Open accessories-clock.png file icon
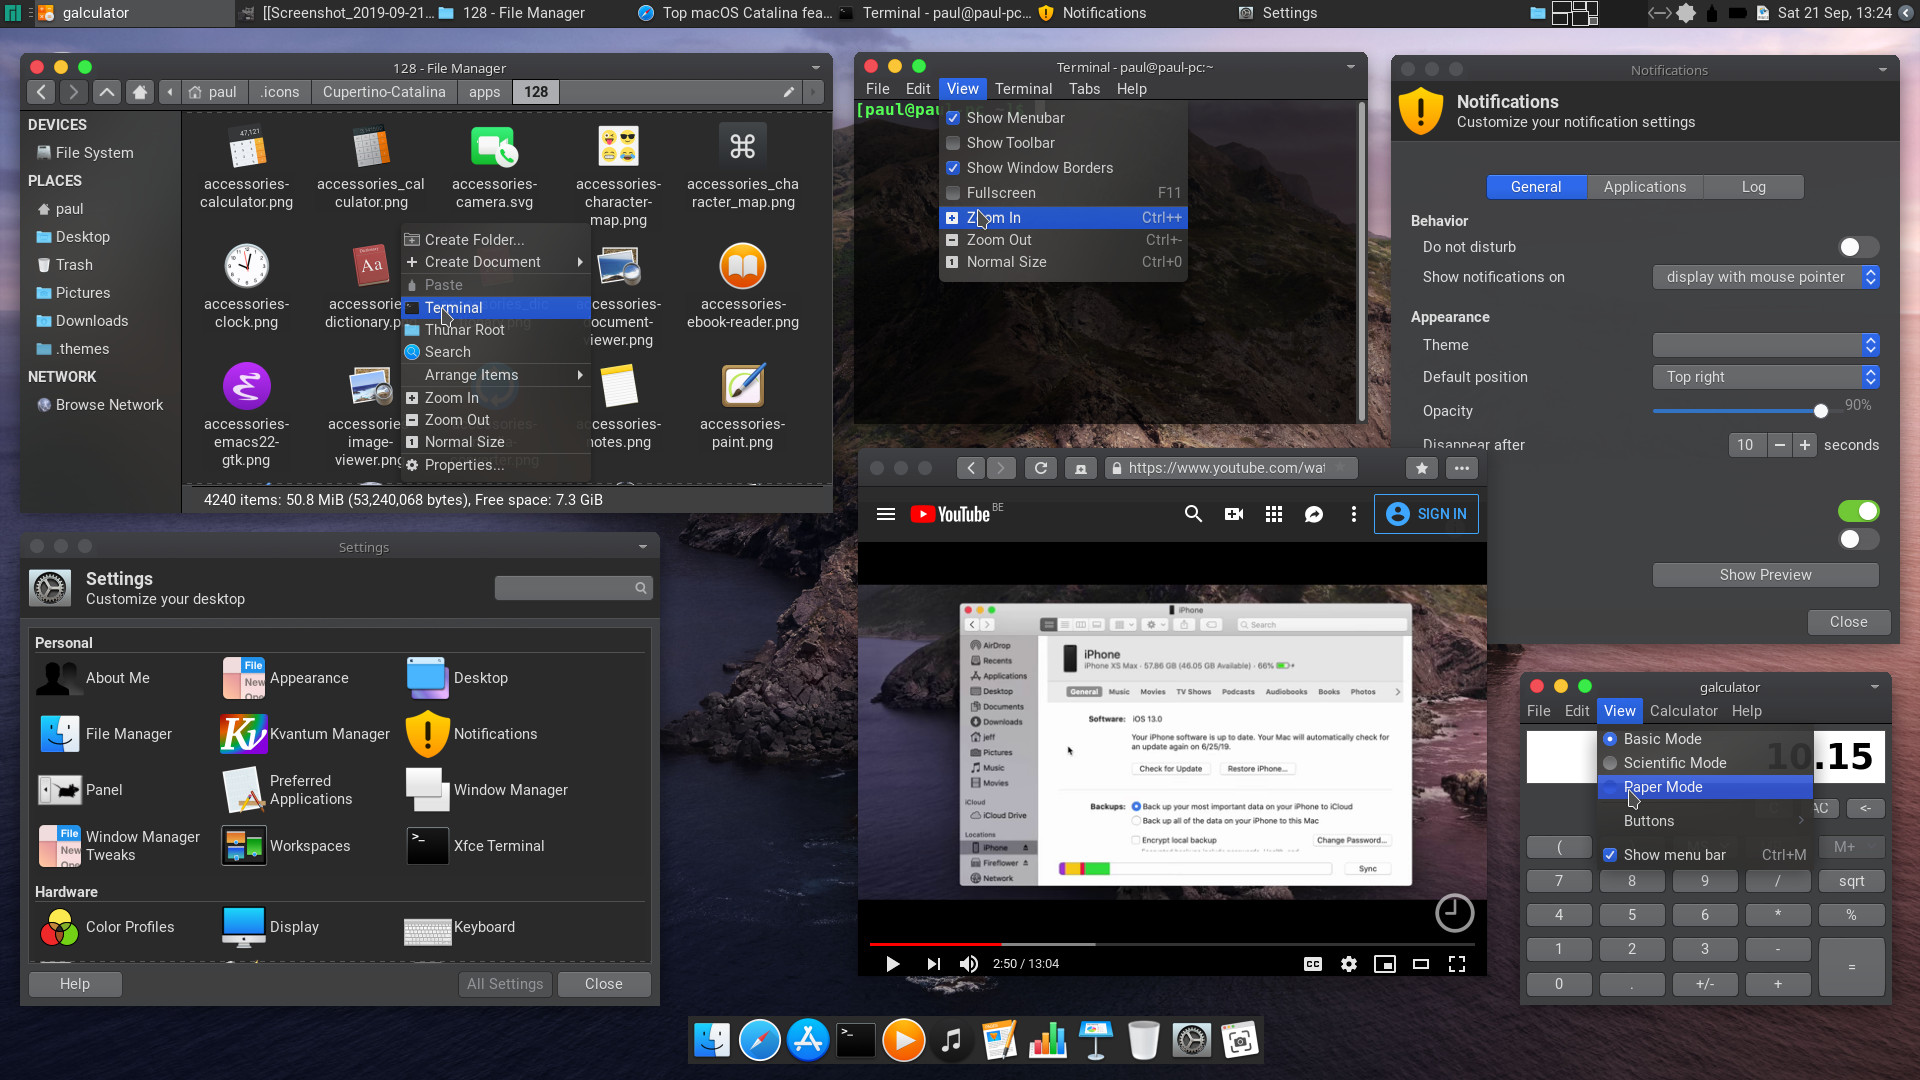Image resolution: width=1920 pixels, height=1080 pixels. click(246, 267)
